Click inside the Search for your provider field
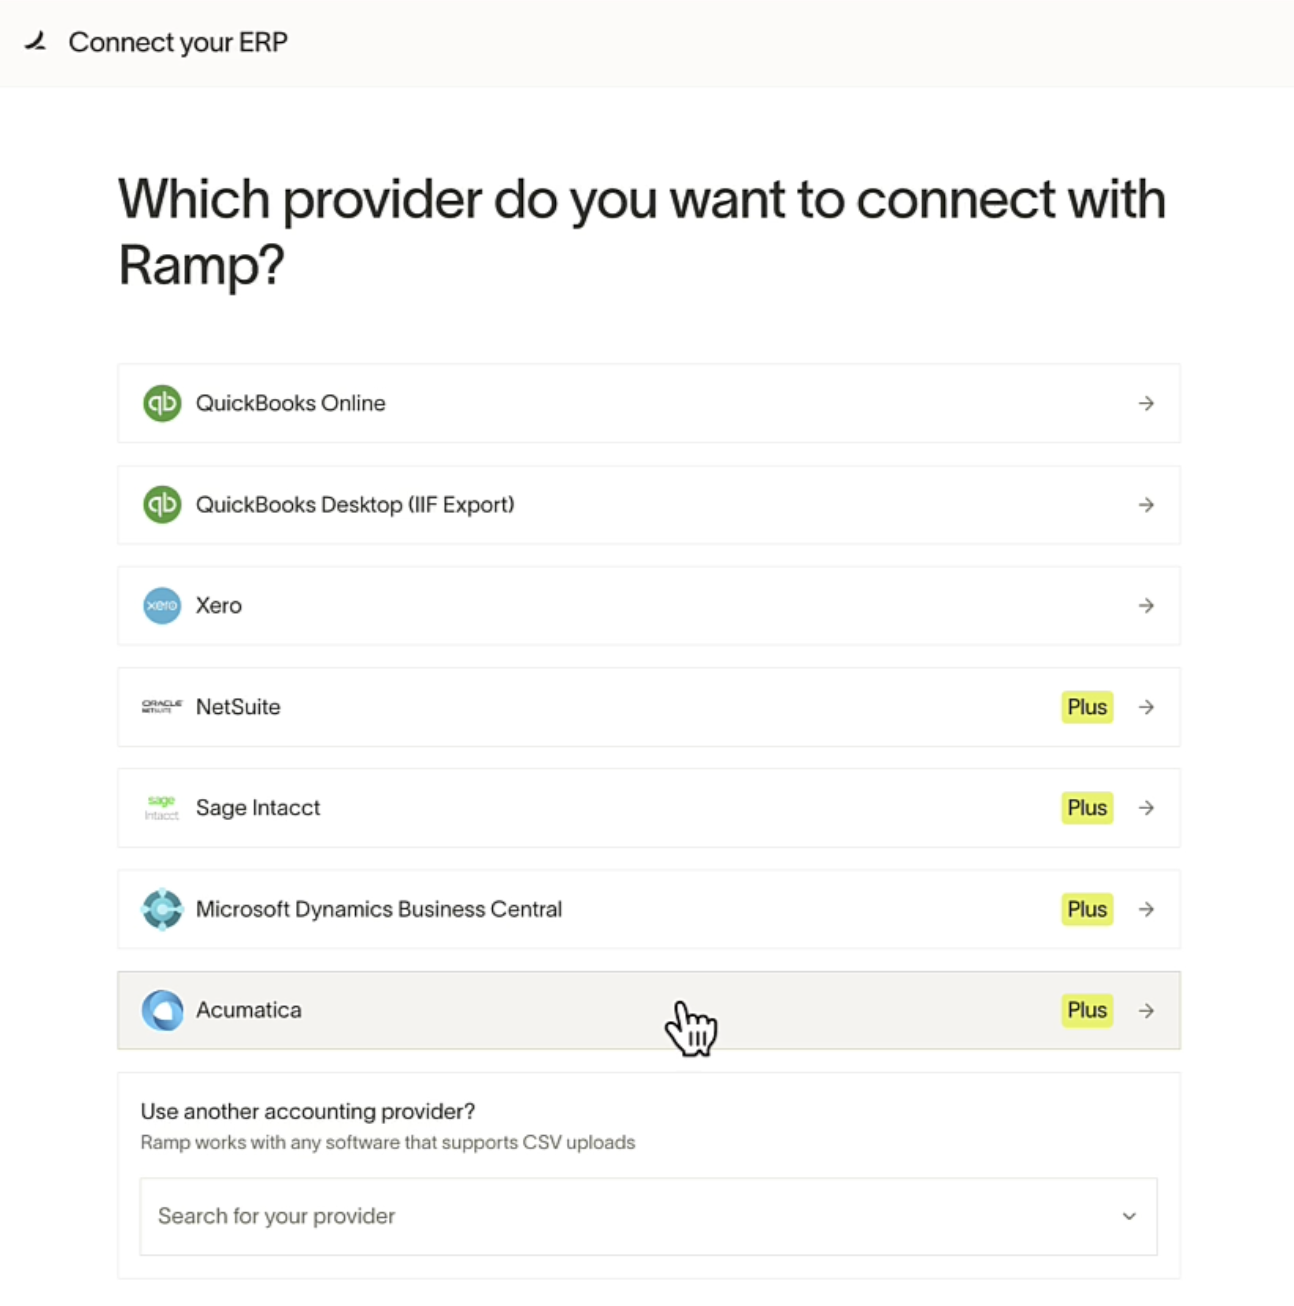Screen dimensions: 1294x1306 [x=500, y=1216]
